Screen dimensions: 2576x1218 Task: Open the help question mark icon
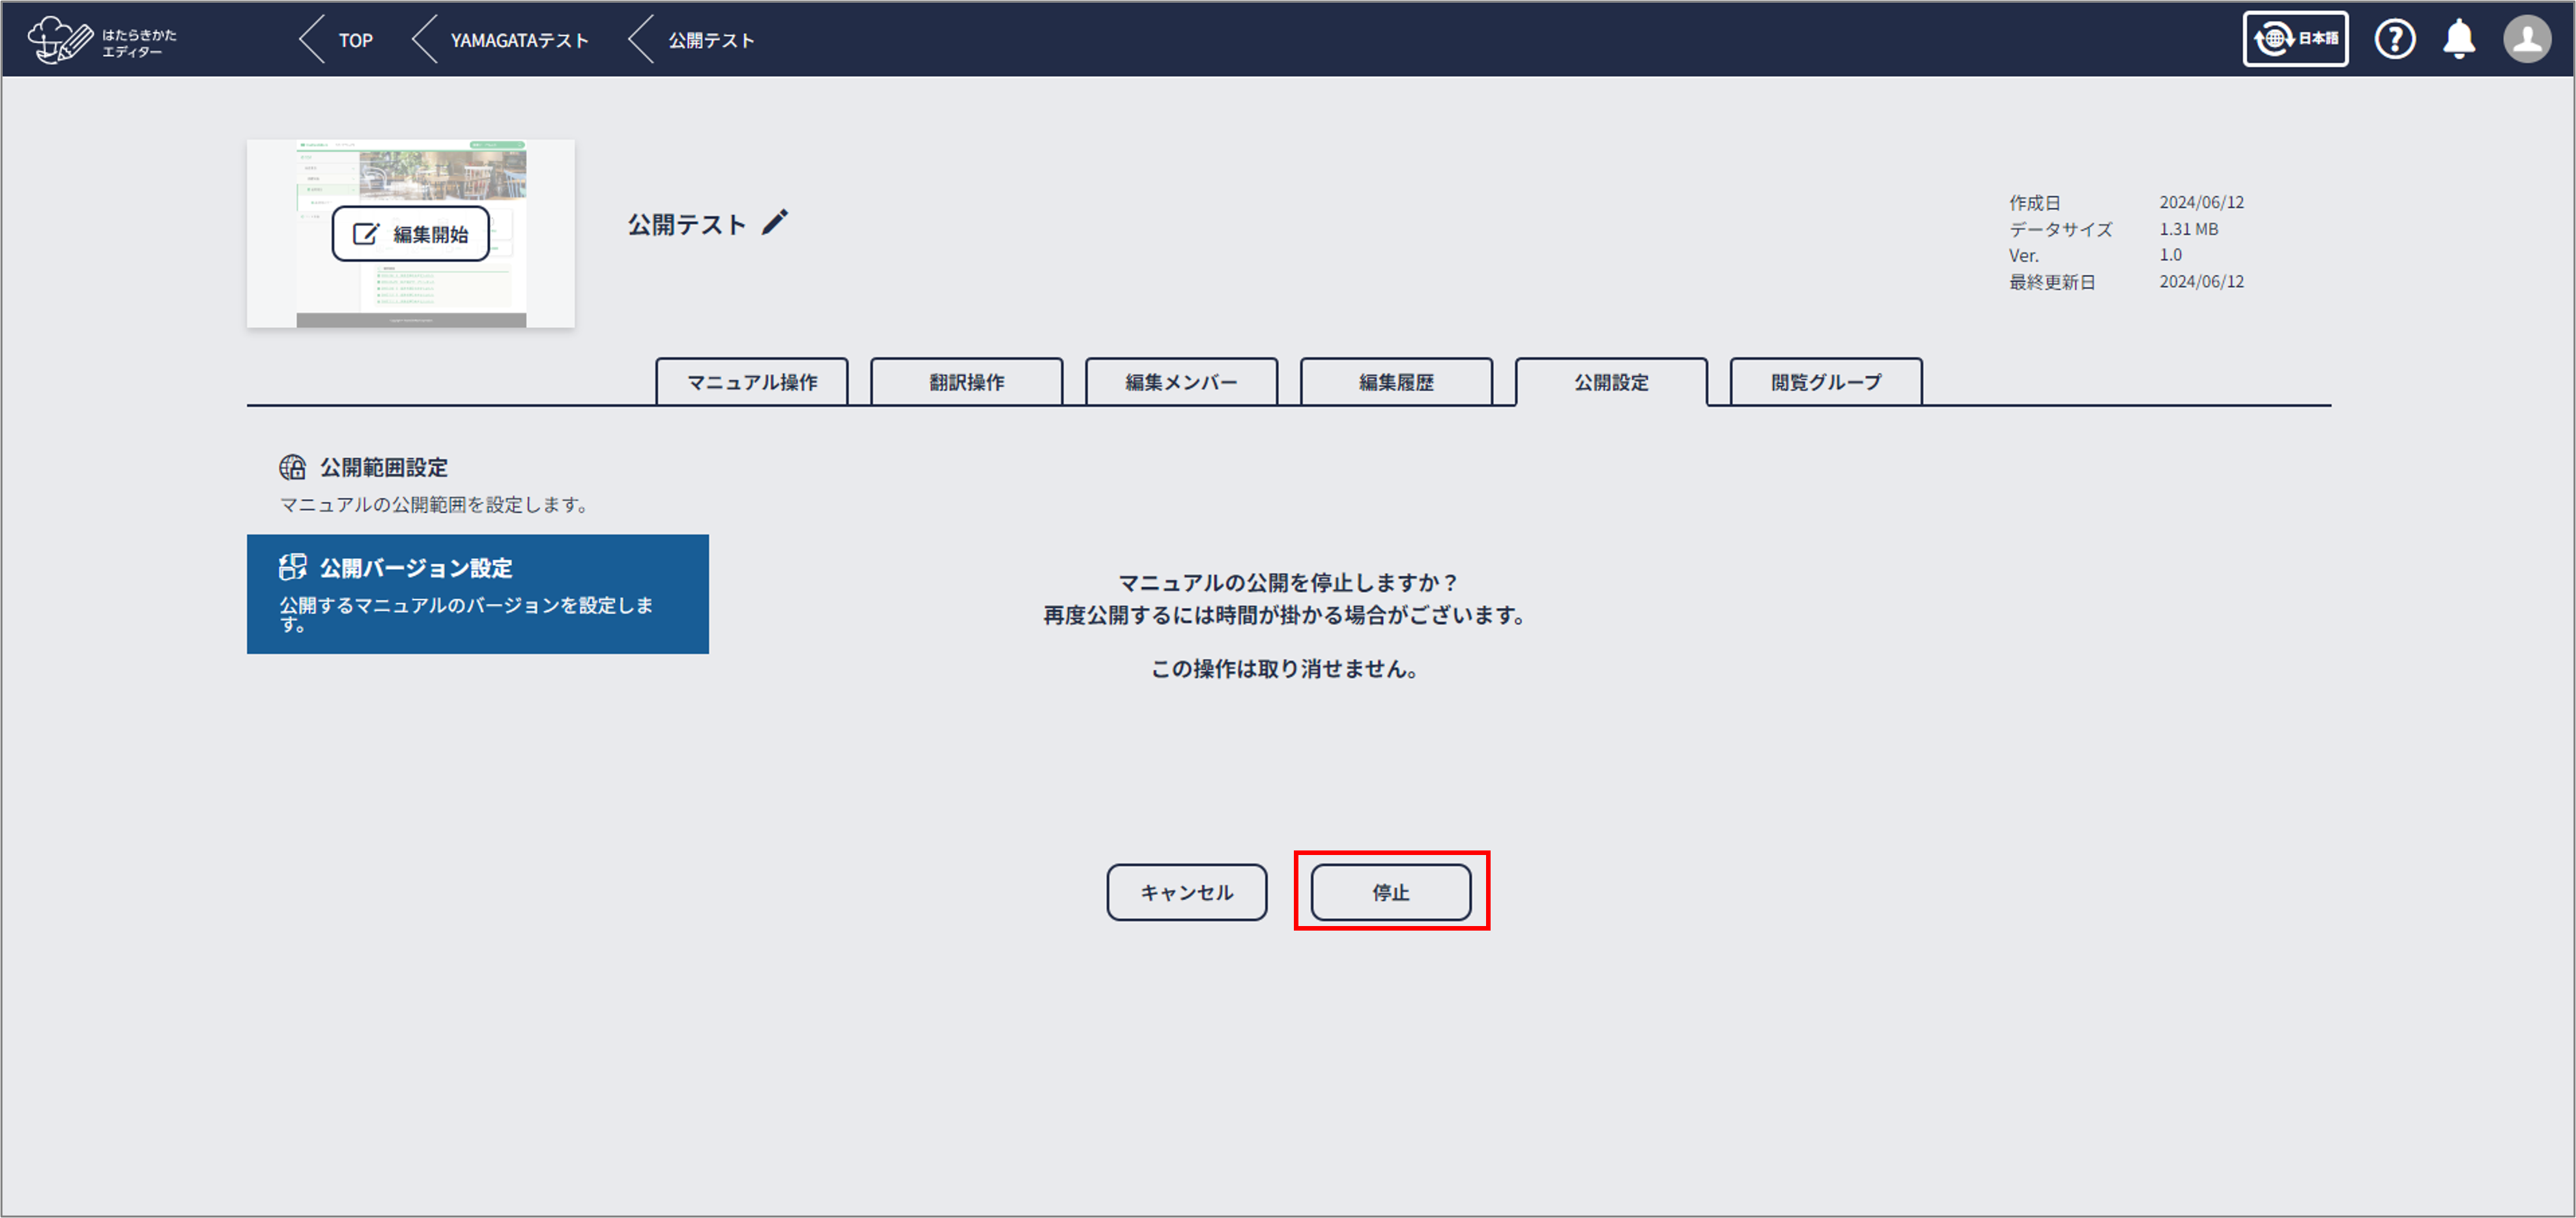point(2394,40)
